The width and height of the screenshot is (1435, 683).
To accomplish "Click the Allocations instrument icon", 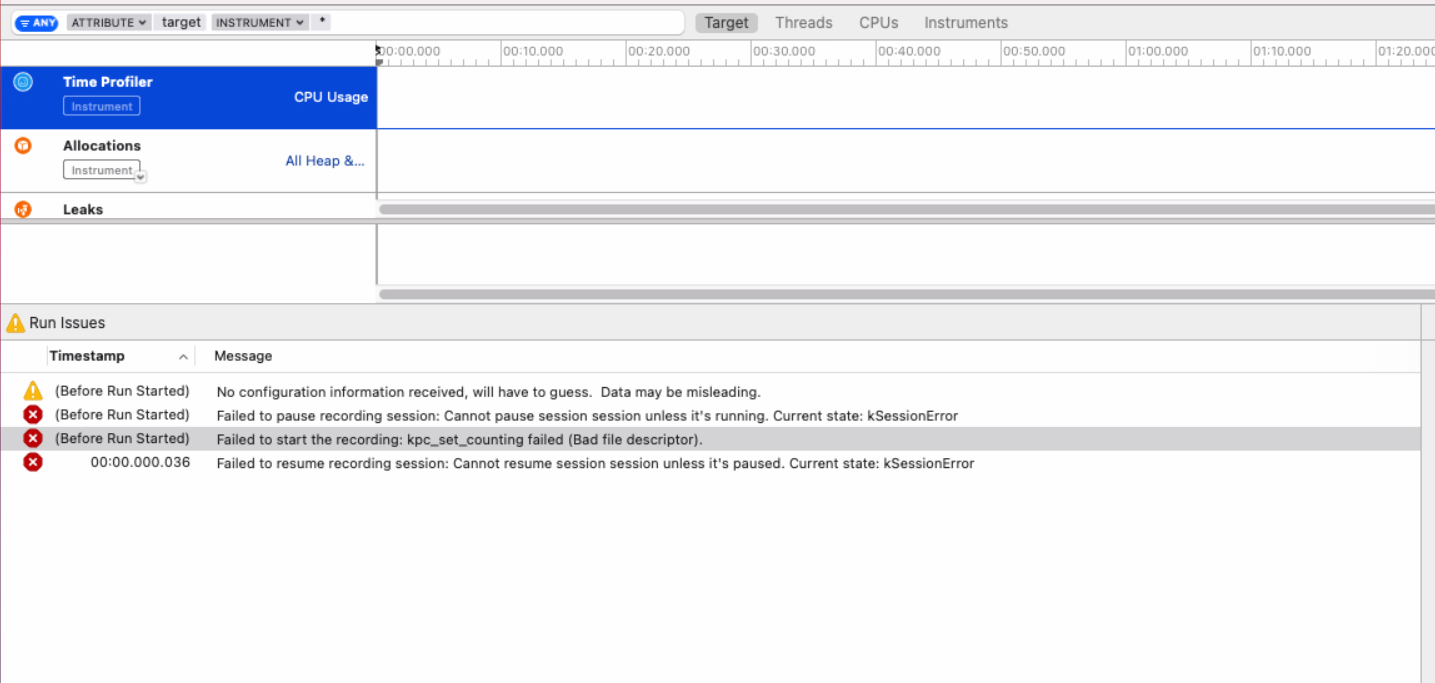I will click(23, 146).
